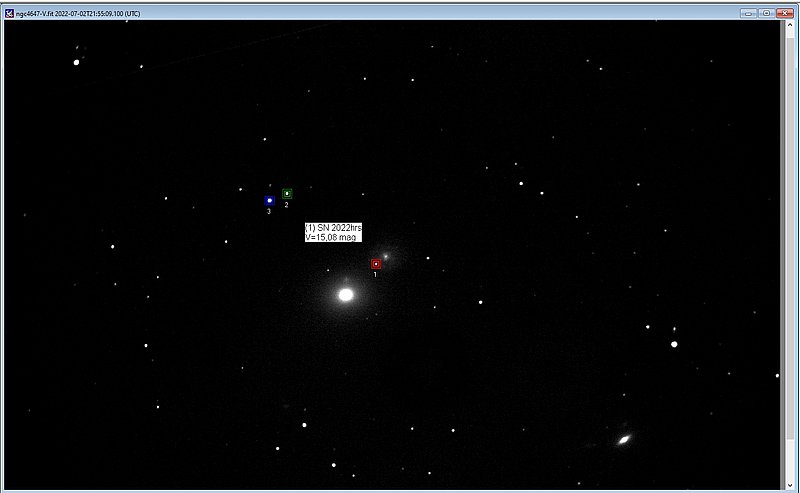800x493 pixels.
Task: Click the number 3 under the blue marker
Action: click(268, 212)
